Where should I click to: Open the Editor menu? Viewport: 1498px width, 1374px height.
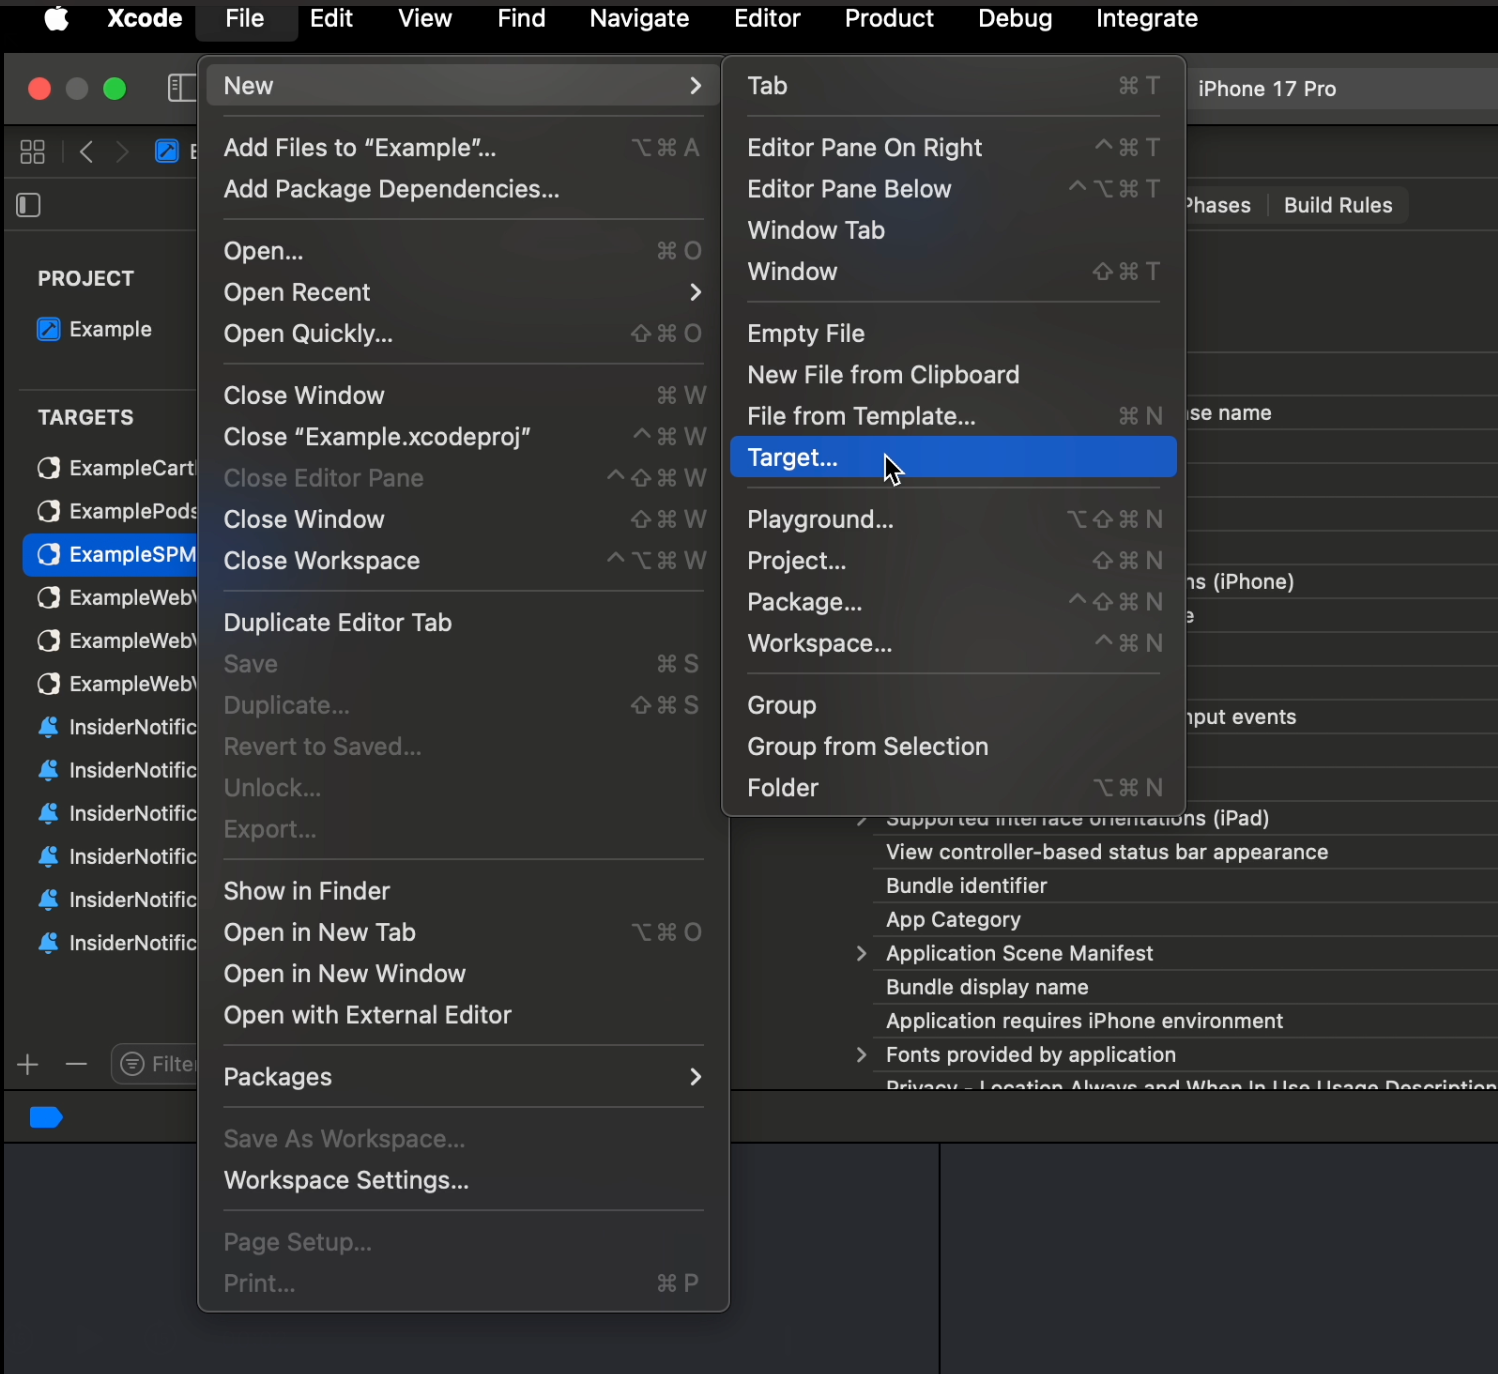click(x=767, y=18)
